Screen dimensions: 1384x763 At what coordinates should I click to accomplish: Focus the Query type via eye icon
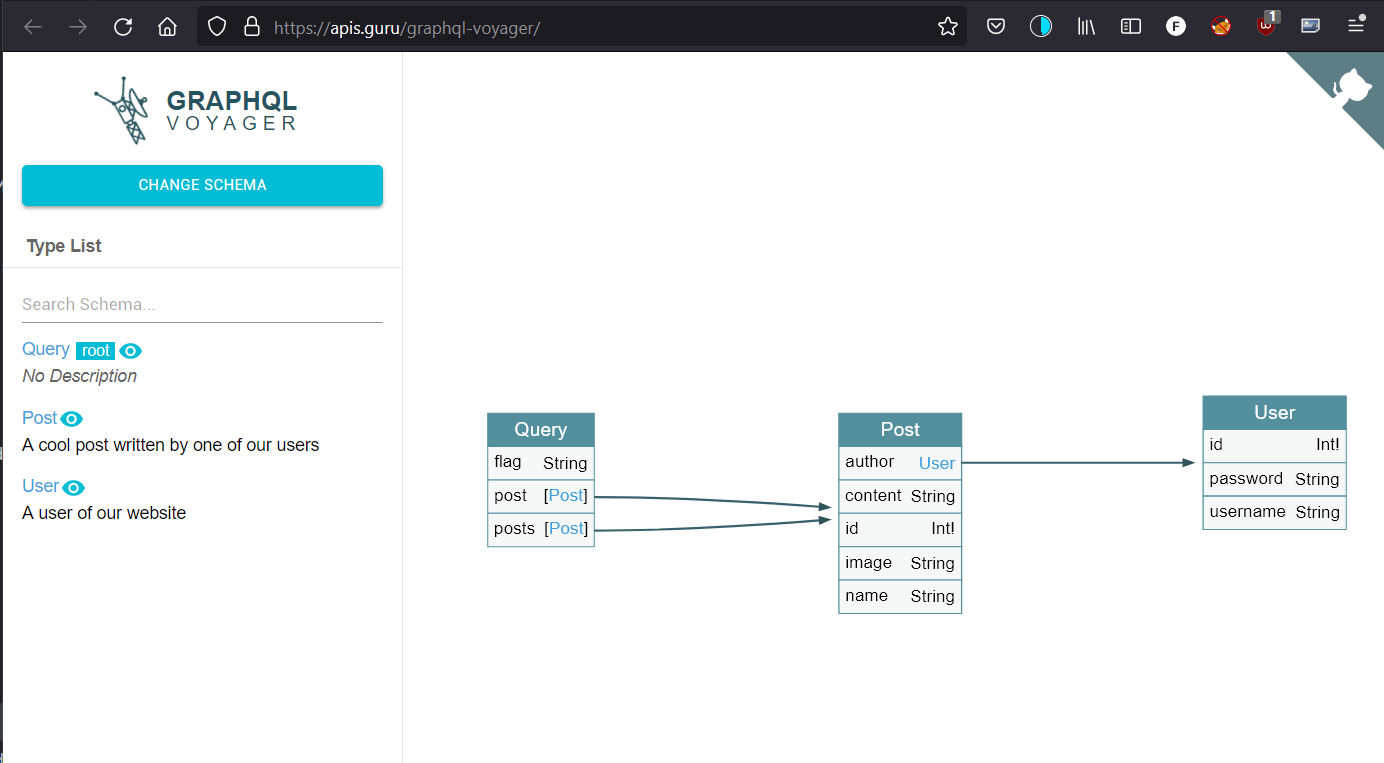(x=131, y=351)
